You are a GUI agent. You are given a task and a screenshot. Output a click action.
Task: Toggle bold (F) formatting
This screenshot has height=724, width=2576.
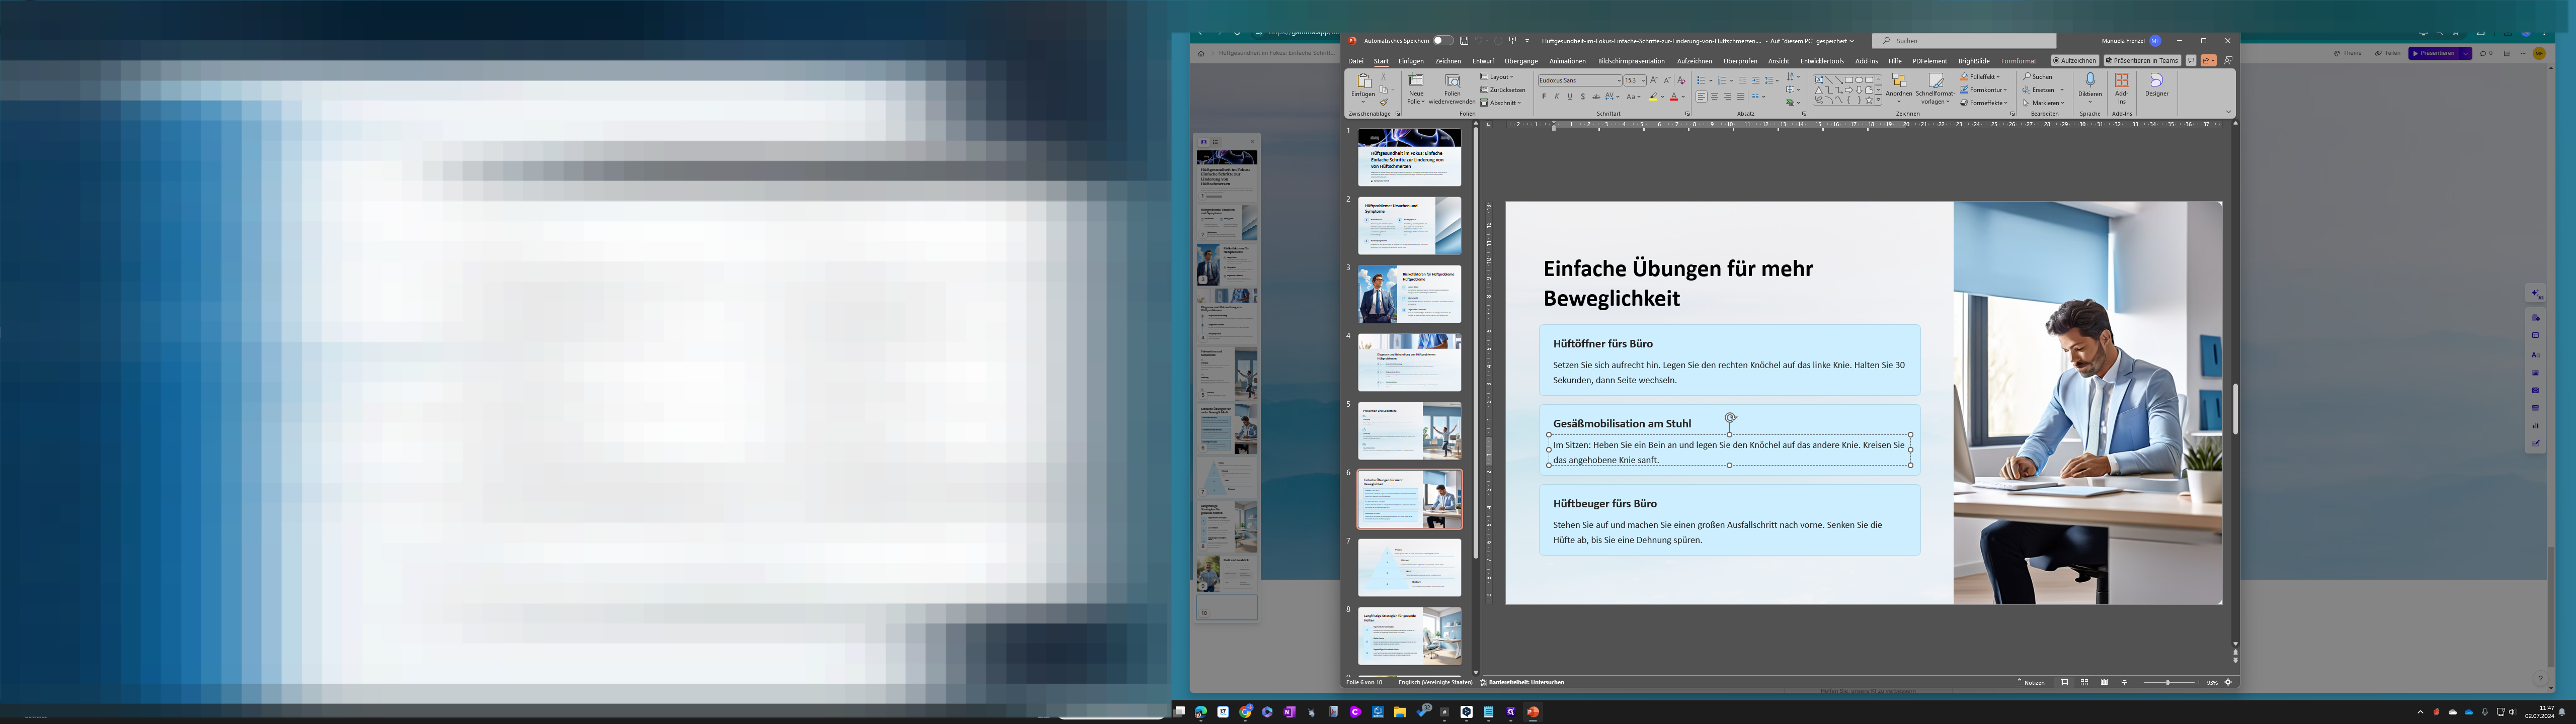click(x=1544, y=97)
